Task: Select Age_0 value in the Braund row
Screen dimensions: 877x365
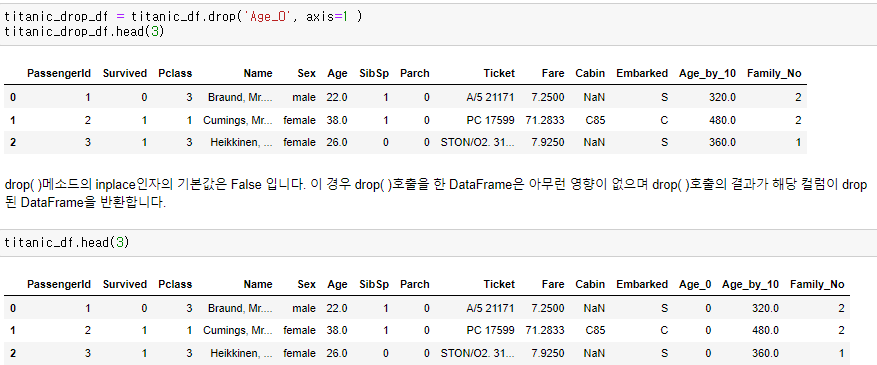Action: click(708, 309)
